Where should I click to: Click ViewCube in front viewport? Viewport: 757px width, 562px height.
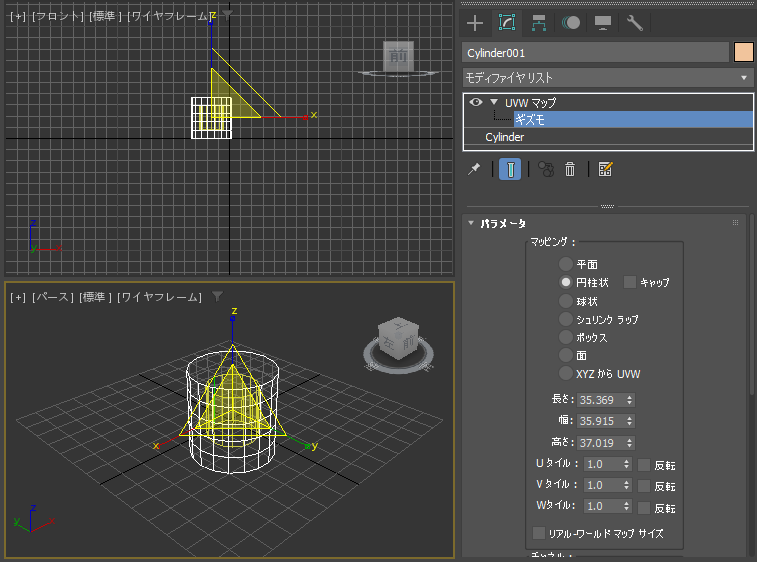pyautogui.click(x=398, y=57)
